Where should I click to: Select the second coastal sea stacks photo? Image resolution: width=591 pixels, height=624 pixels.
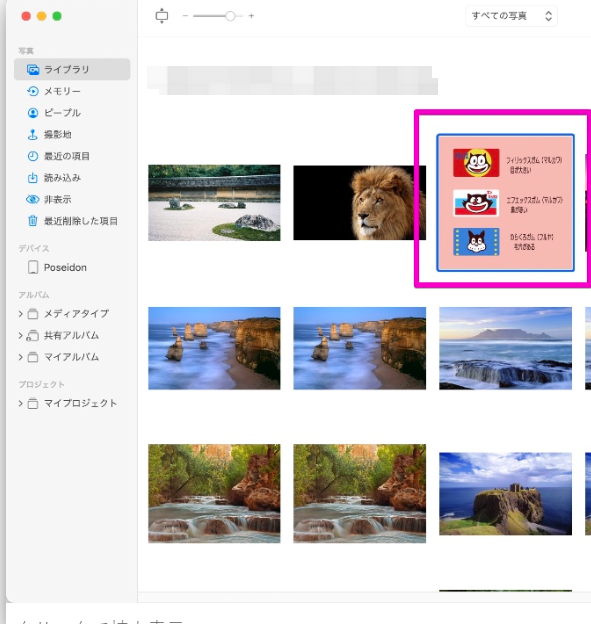pyautogui.click(x=359, y=348)
